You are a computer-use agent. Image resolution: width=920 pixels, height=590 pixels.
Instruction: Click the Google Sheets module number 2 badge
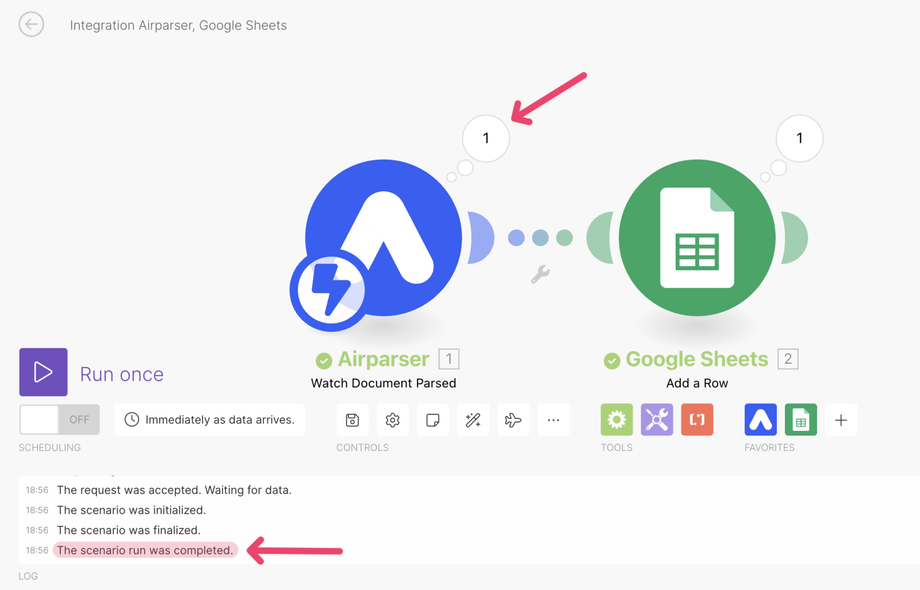coord(788,358)
